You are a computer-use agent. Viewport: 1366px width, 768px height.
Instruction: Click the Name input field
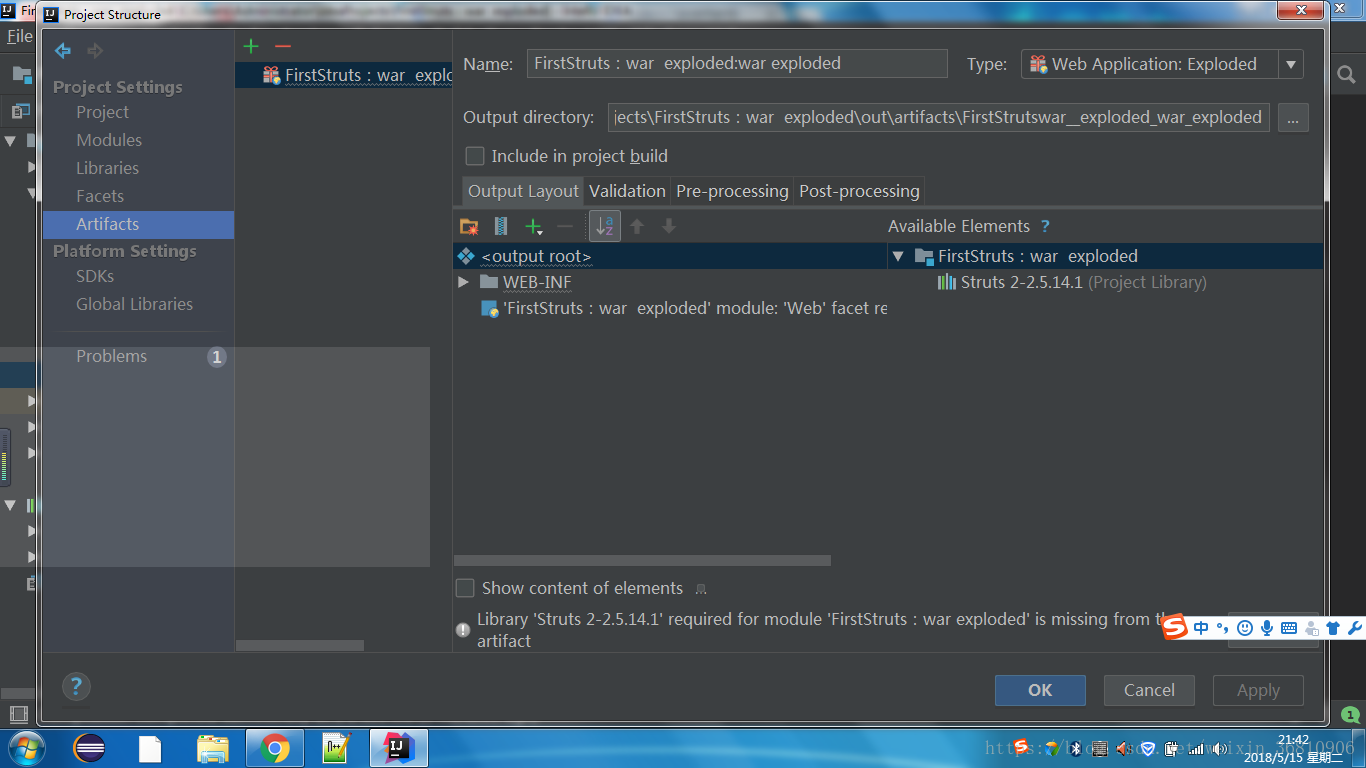[736, 63]
